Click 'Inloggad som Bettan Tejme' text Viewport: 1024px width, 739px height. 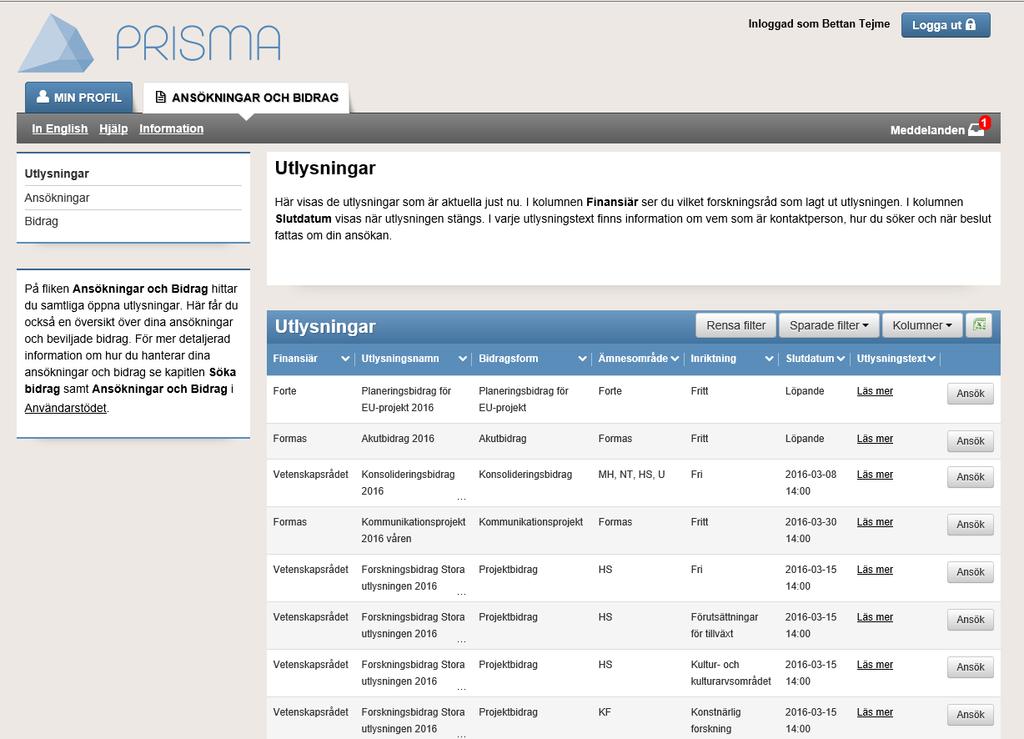click(819, 24)
